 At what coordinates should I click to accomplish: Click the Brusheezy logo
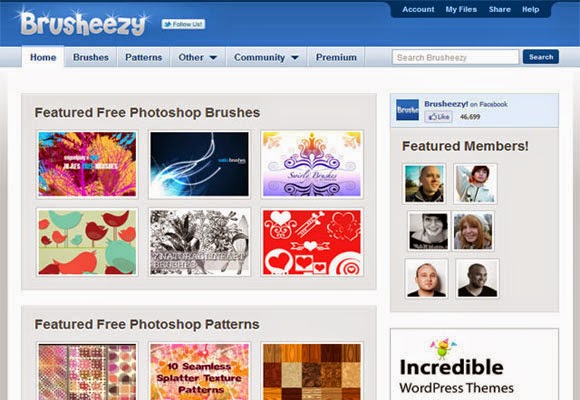(84, 22)
